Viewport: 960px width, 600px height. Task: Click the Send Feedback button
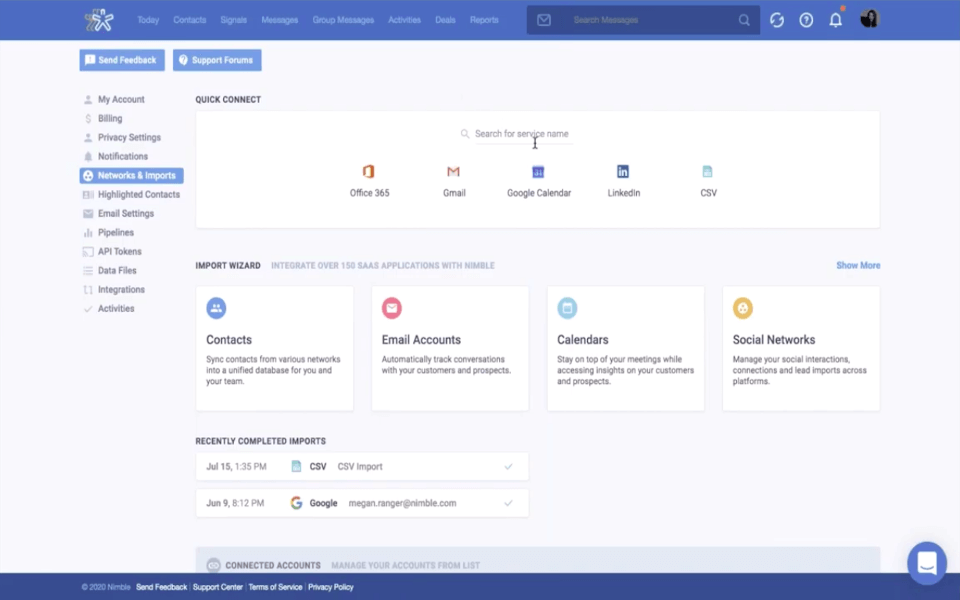click(122, 60)
